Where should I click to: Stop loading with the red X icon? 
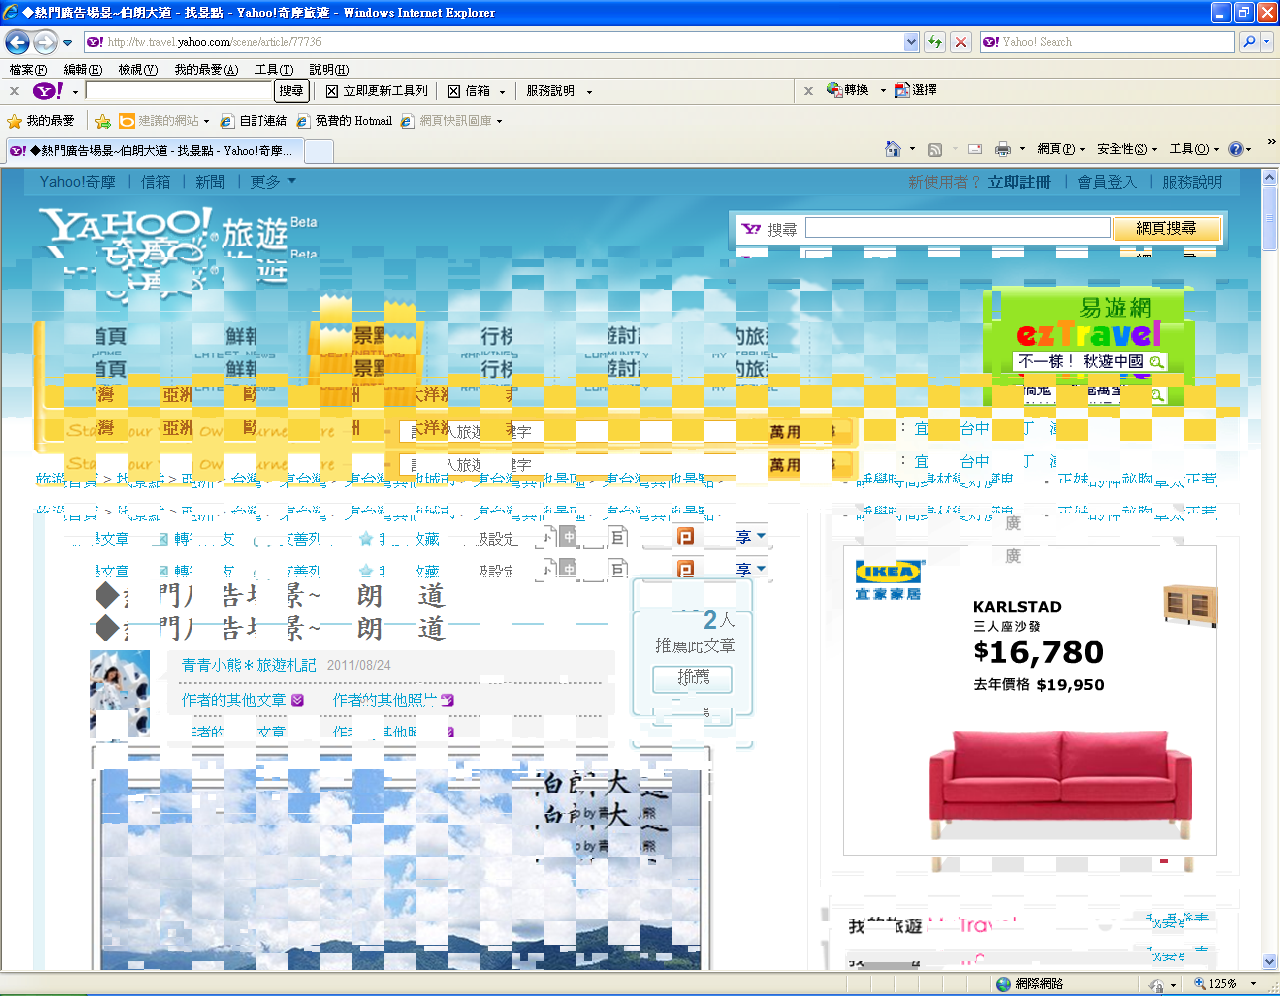961,42
